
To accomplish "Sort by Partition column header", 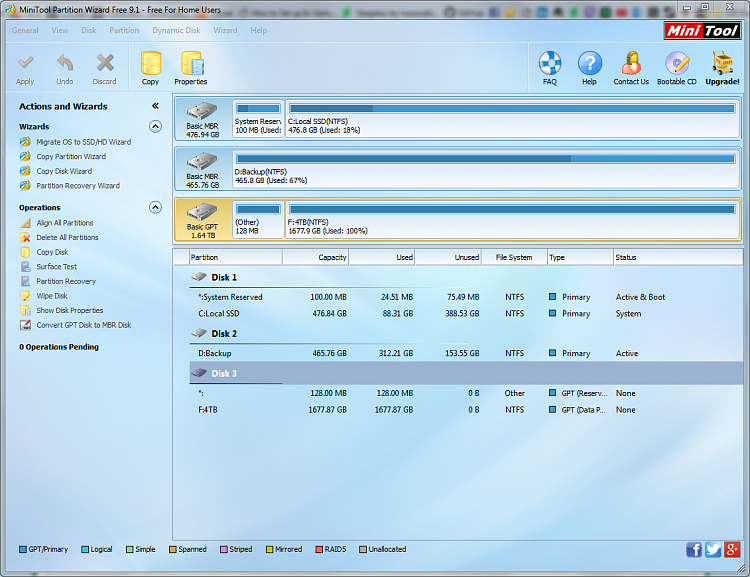I will [x=236, y=257].
